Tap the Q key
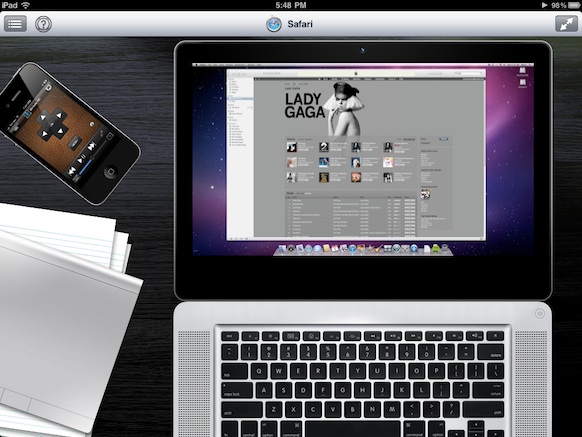The image size is (582, 437). click(259, 371)
